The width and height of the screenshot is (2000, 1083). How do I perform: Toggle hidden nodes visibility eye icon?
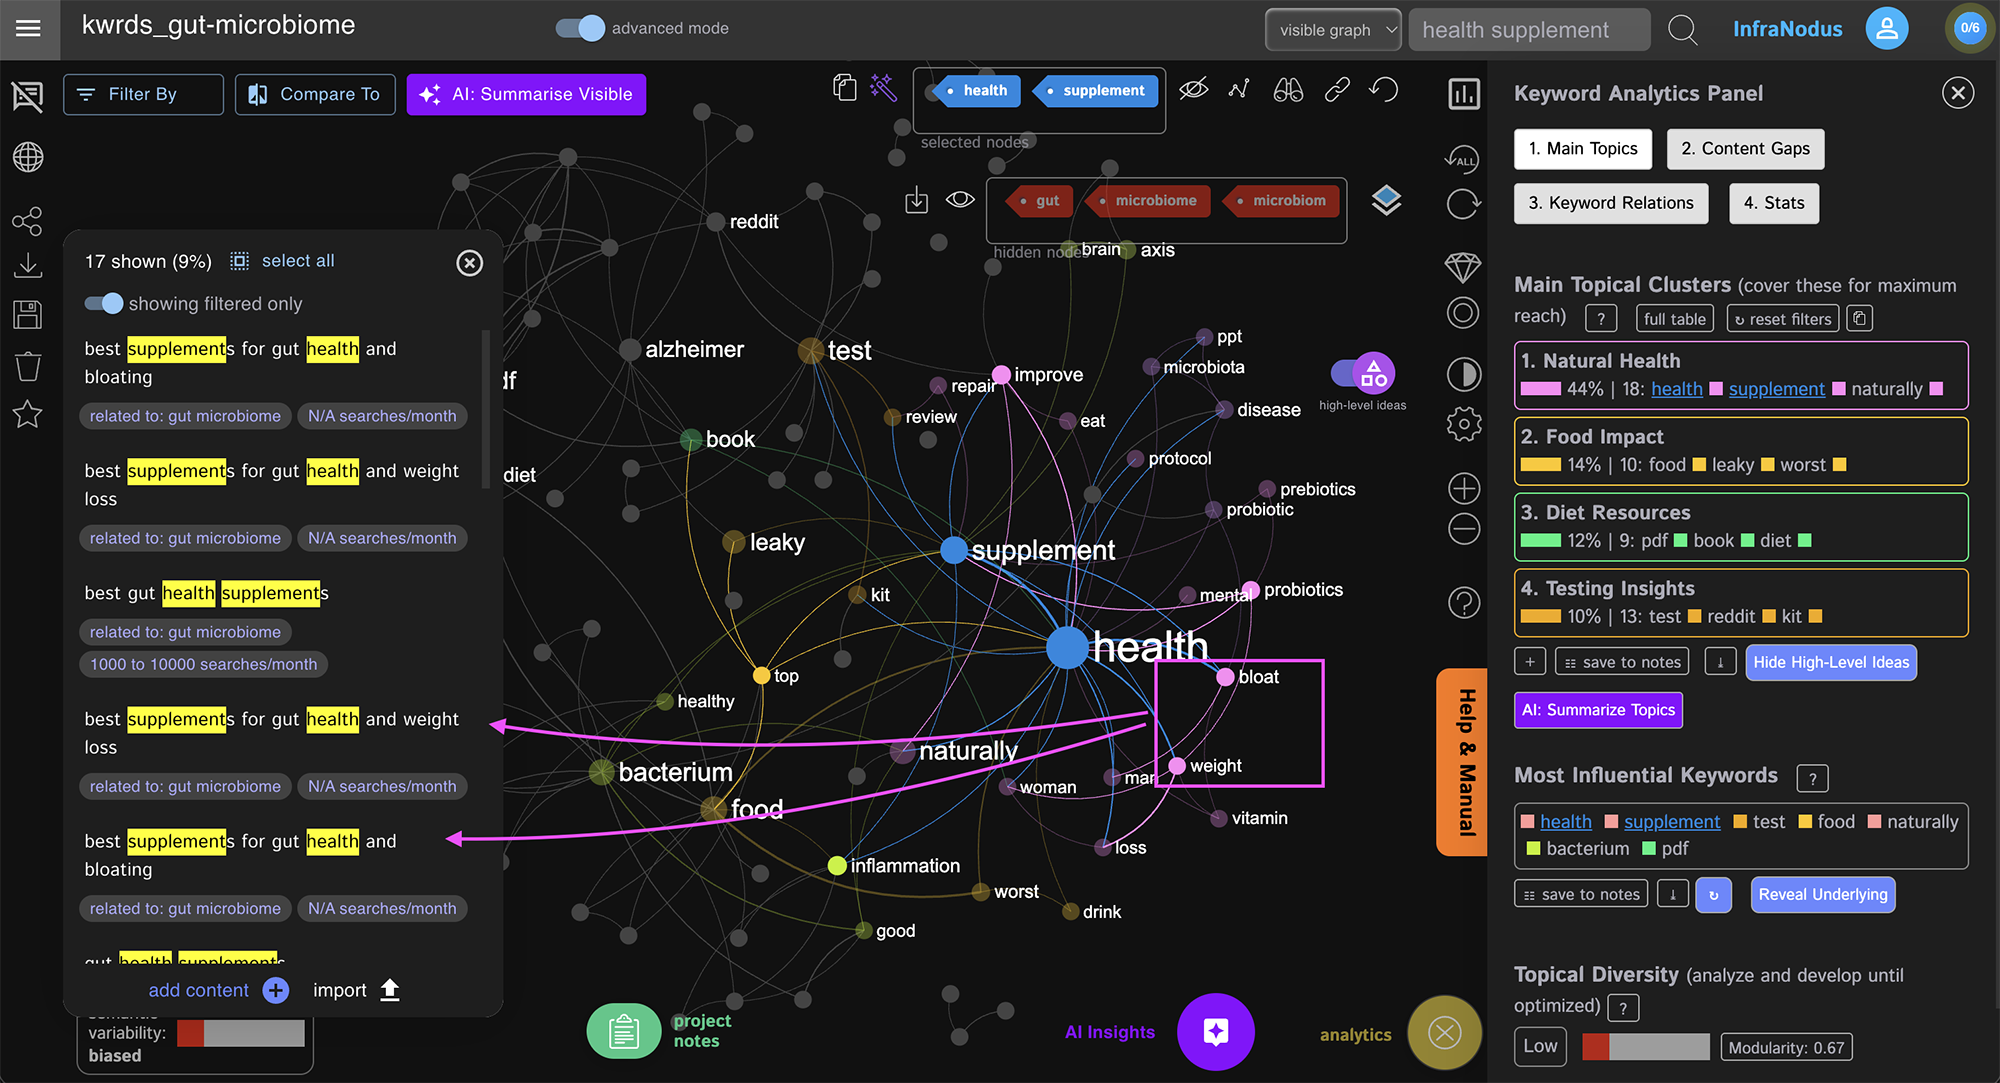(x=960, y=199)
